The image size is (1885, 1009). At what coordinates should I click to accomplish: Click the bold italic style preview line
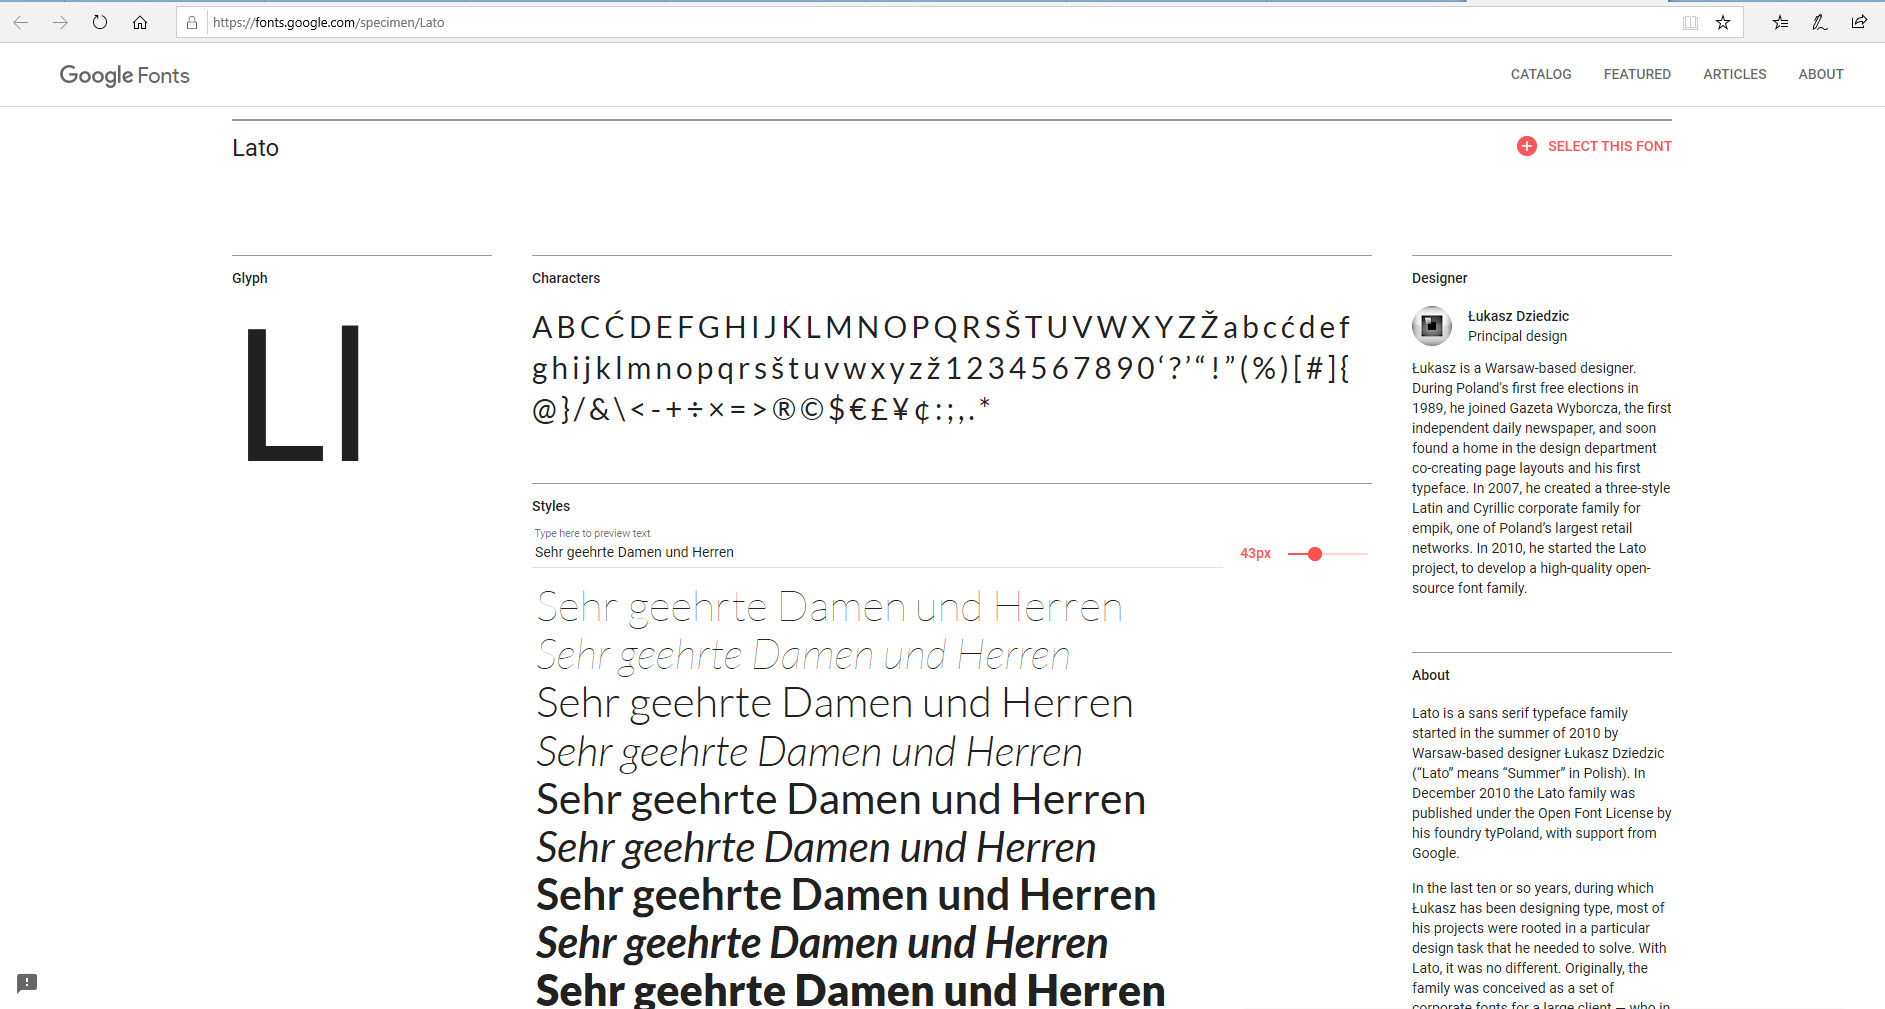tap(822, 943)
